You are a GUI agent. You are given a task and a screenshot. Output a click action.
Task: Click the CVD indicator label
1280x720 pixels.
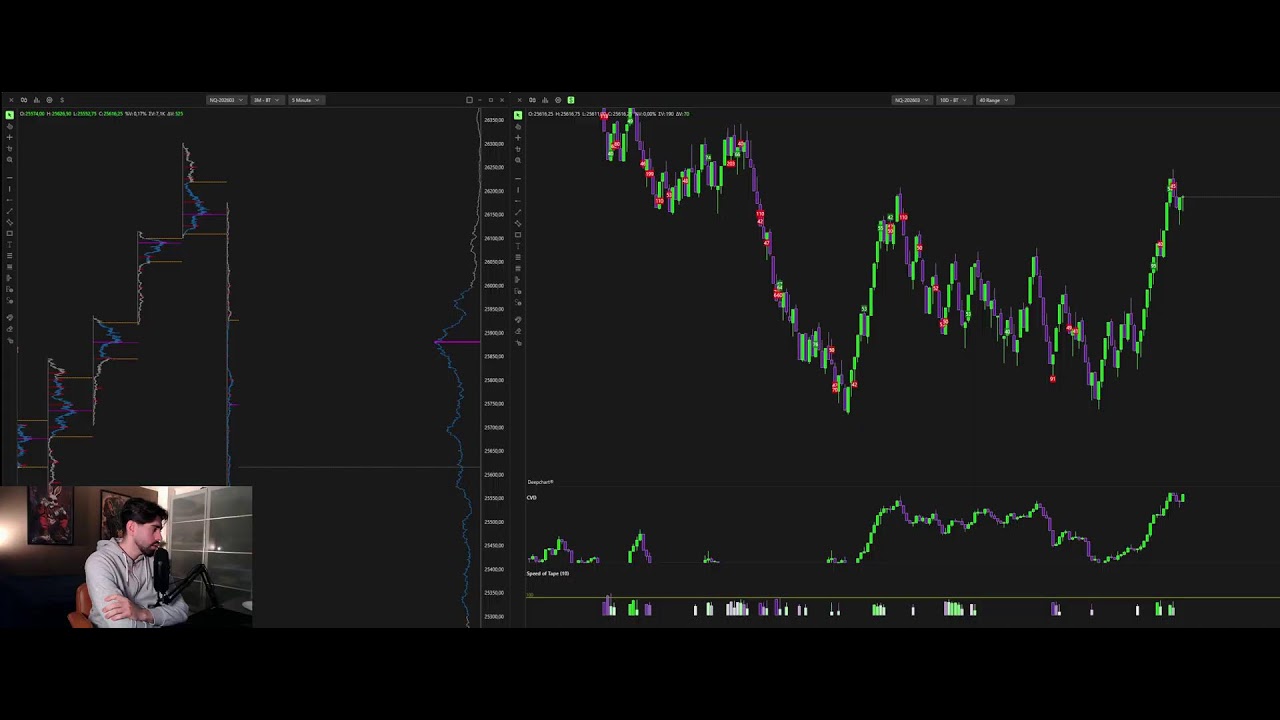click(532, 497)
